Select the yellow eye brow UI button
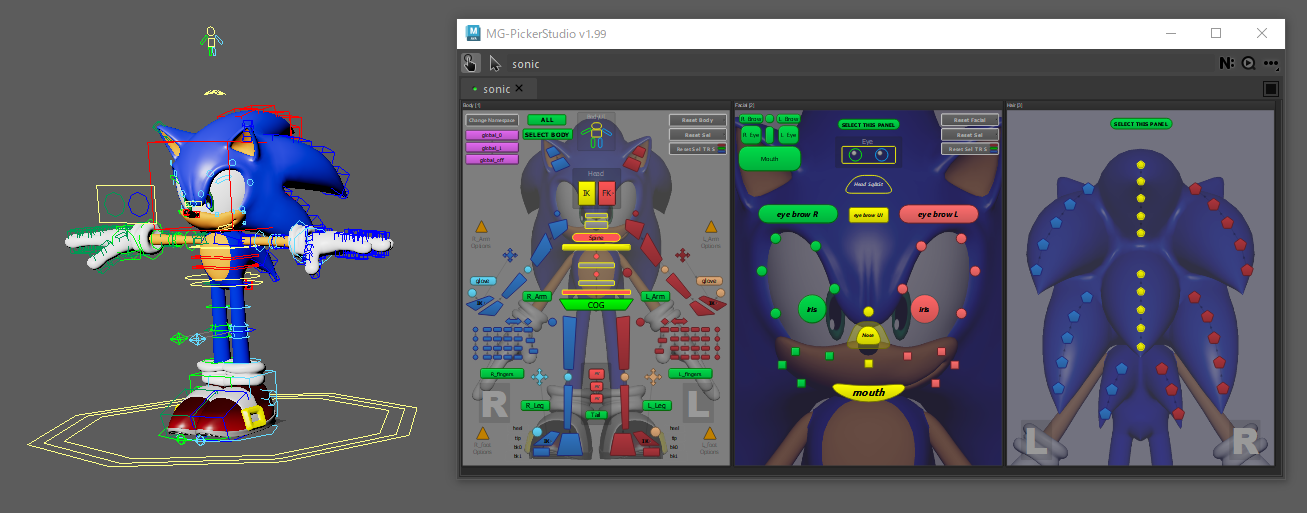The height and width of the screenshot is (513, 1307). coord(869,215)
